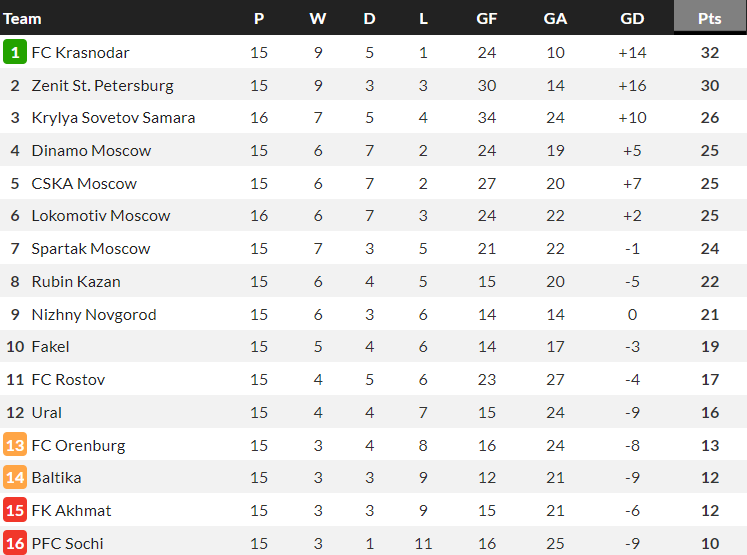Click the orange position 14 badge
This screenshot has height=555, width=747.
[15, 478]
